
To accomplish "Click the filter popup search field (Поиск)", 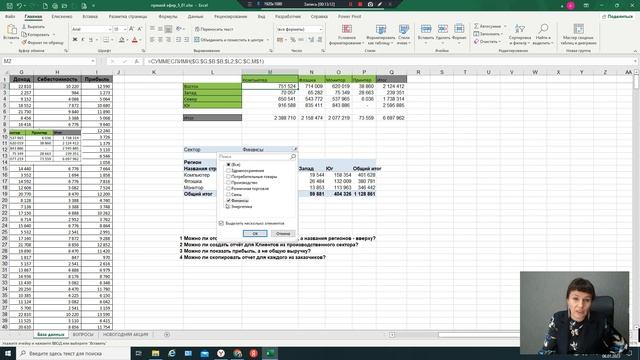I will pos(257,157).
